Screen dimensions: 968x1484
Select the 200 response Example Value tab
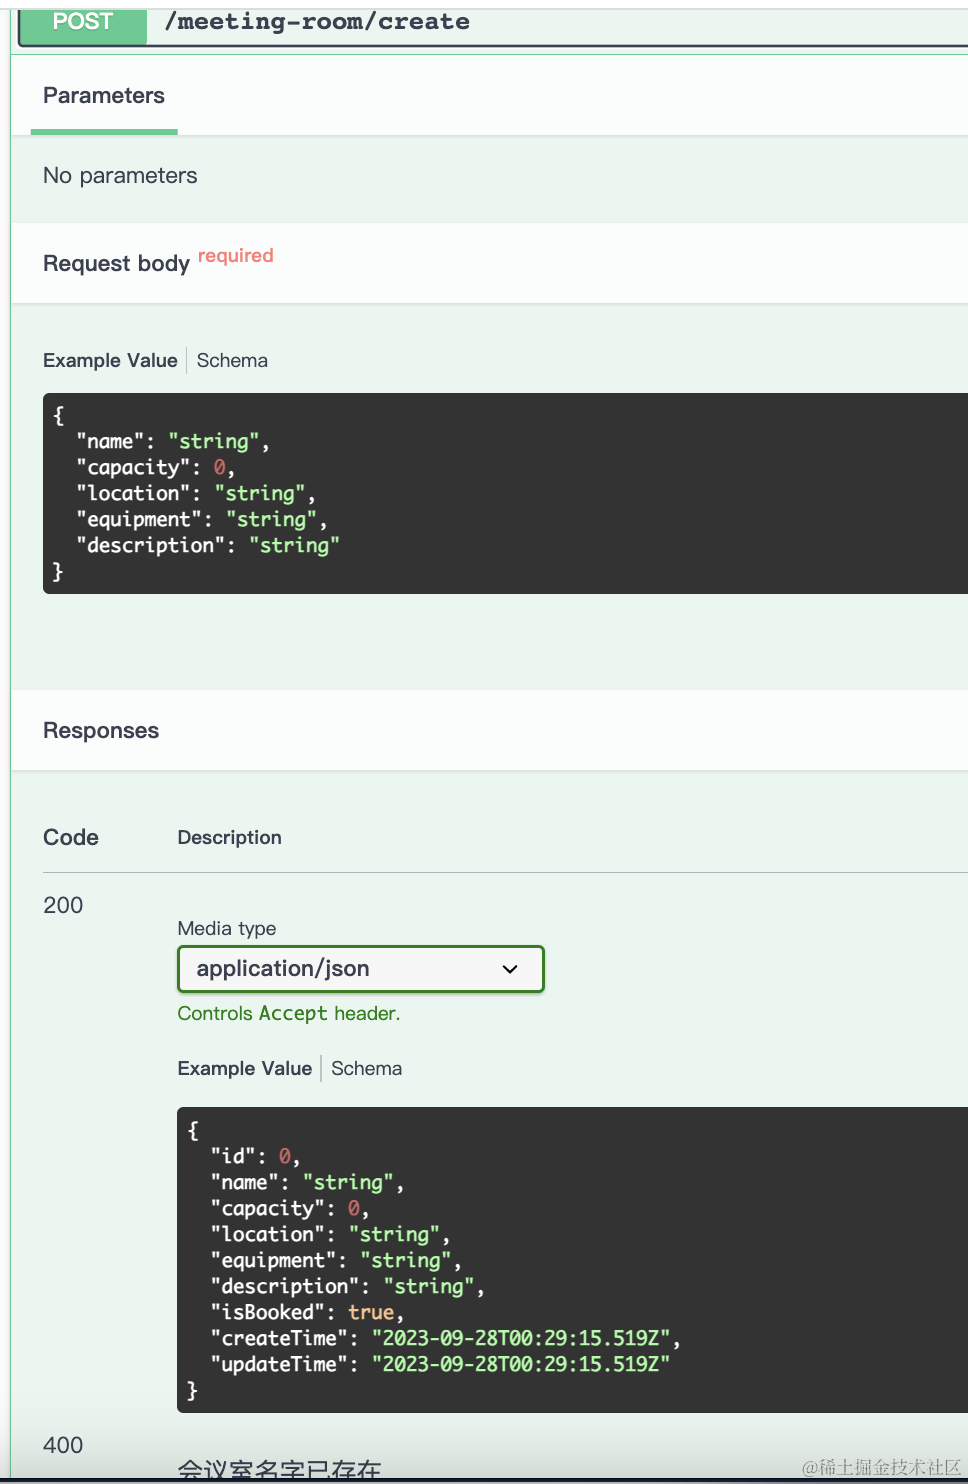point(245,1069)
